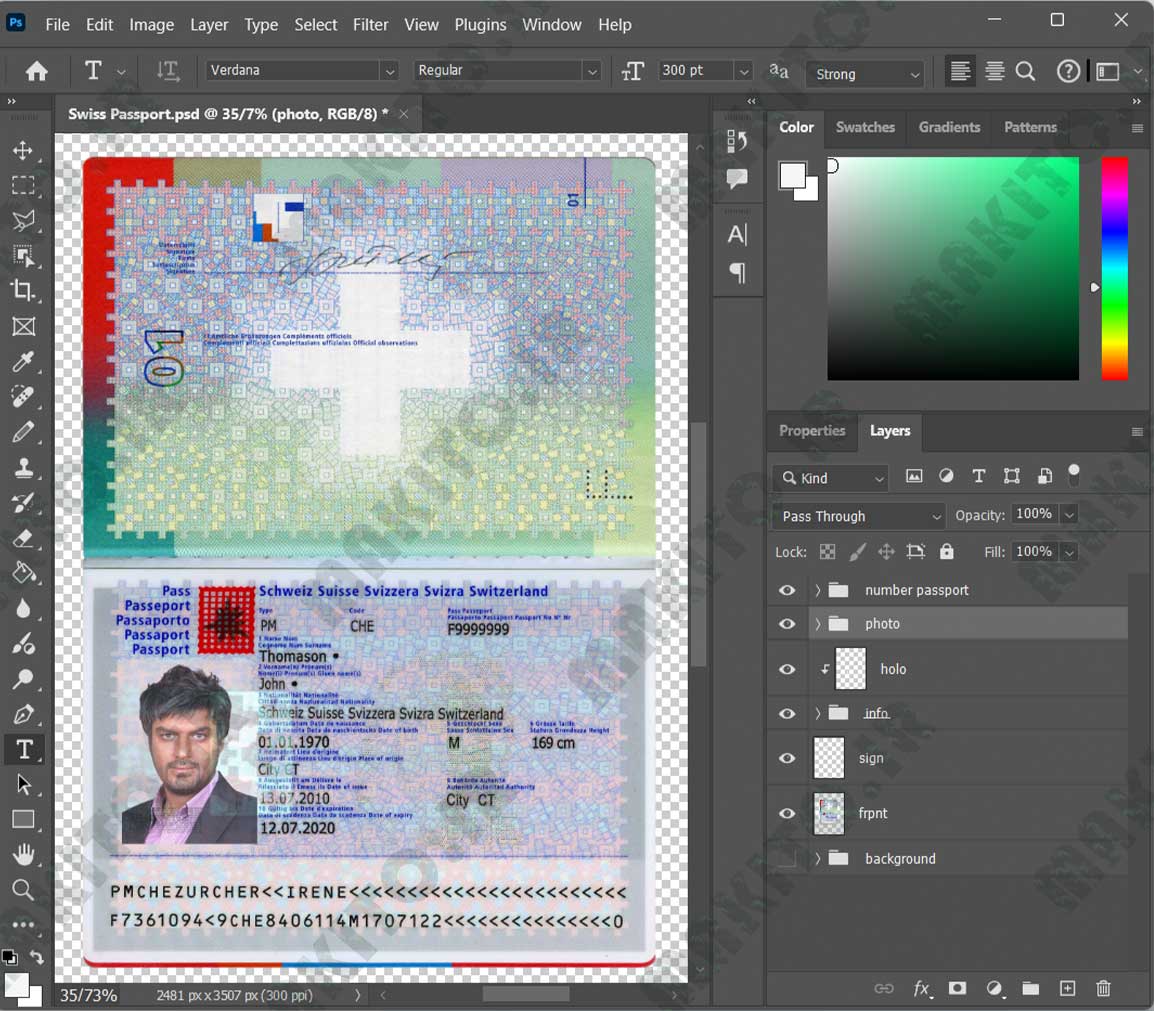1154x1011 pixels.
Task: Open the Filter menu
Action: [370, 24]
